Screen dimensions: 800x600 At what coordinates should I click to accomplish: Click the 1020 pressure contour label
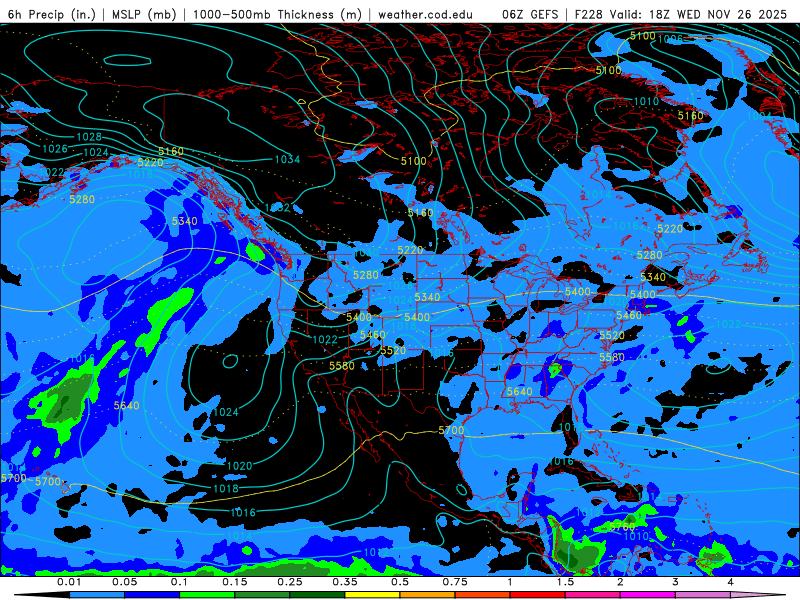point(239,466)
